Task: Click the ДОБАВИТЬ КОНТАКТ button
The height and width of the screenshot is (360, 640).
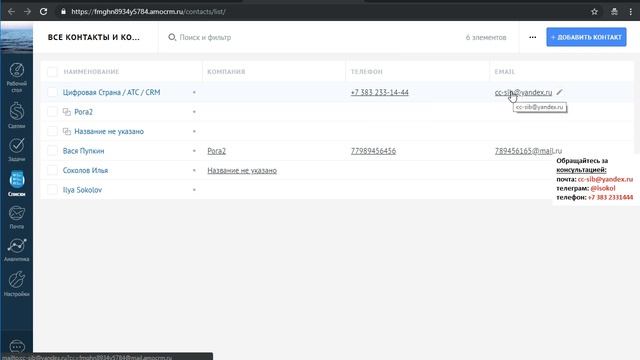Action: [x=586, y=37]
